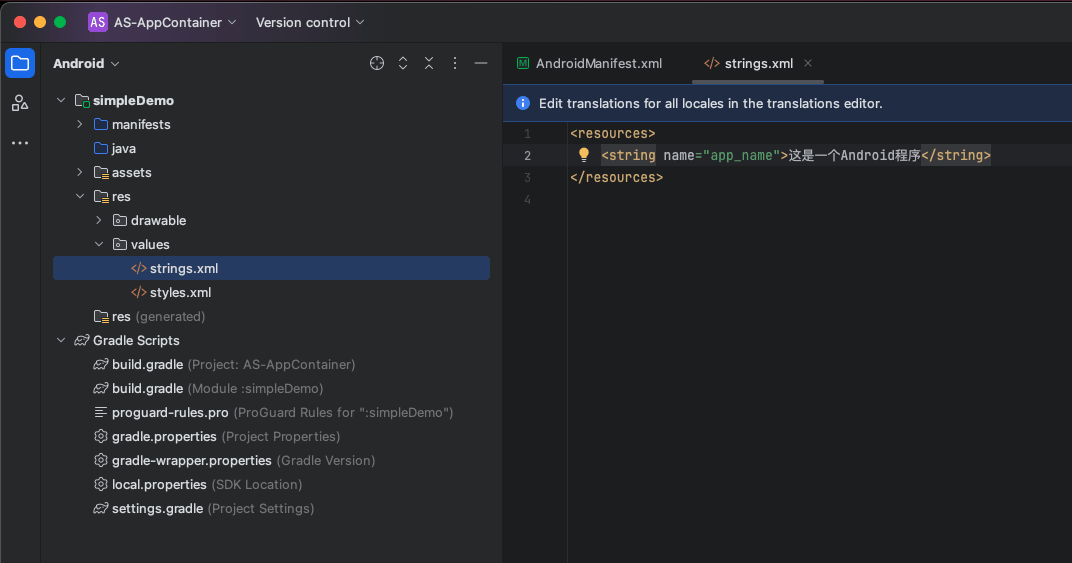Screen dimensions: 1072x563
Task: Select styles.xml in the project tree
Action: (271, 292)
